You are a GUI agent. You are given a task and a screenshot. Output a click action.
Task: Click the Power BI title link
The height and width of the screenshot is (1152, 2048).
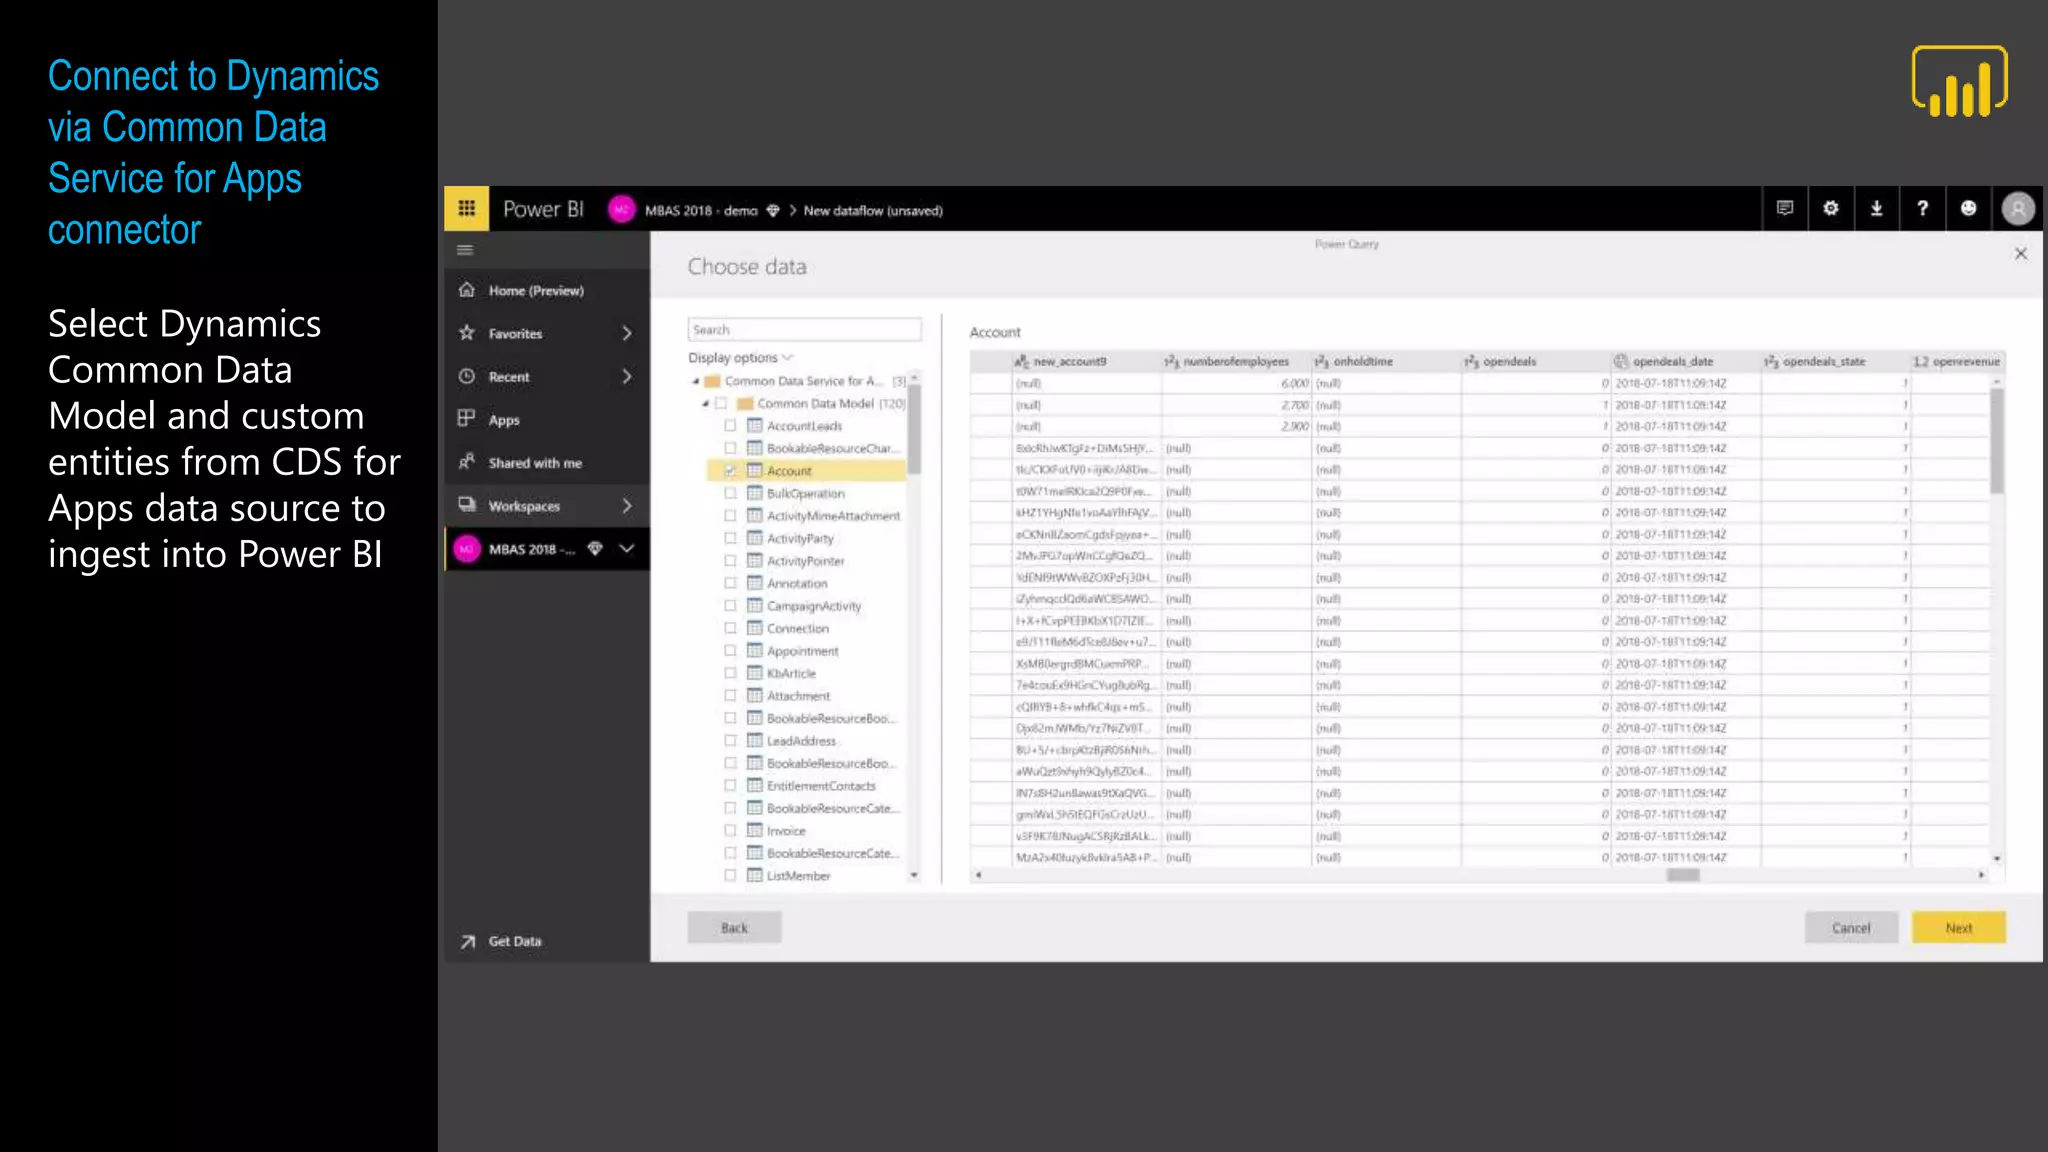(543, 210)
